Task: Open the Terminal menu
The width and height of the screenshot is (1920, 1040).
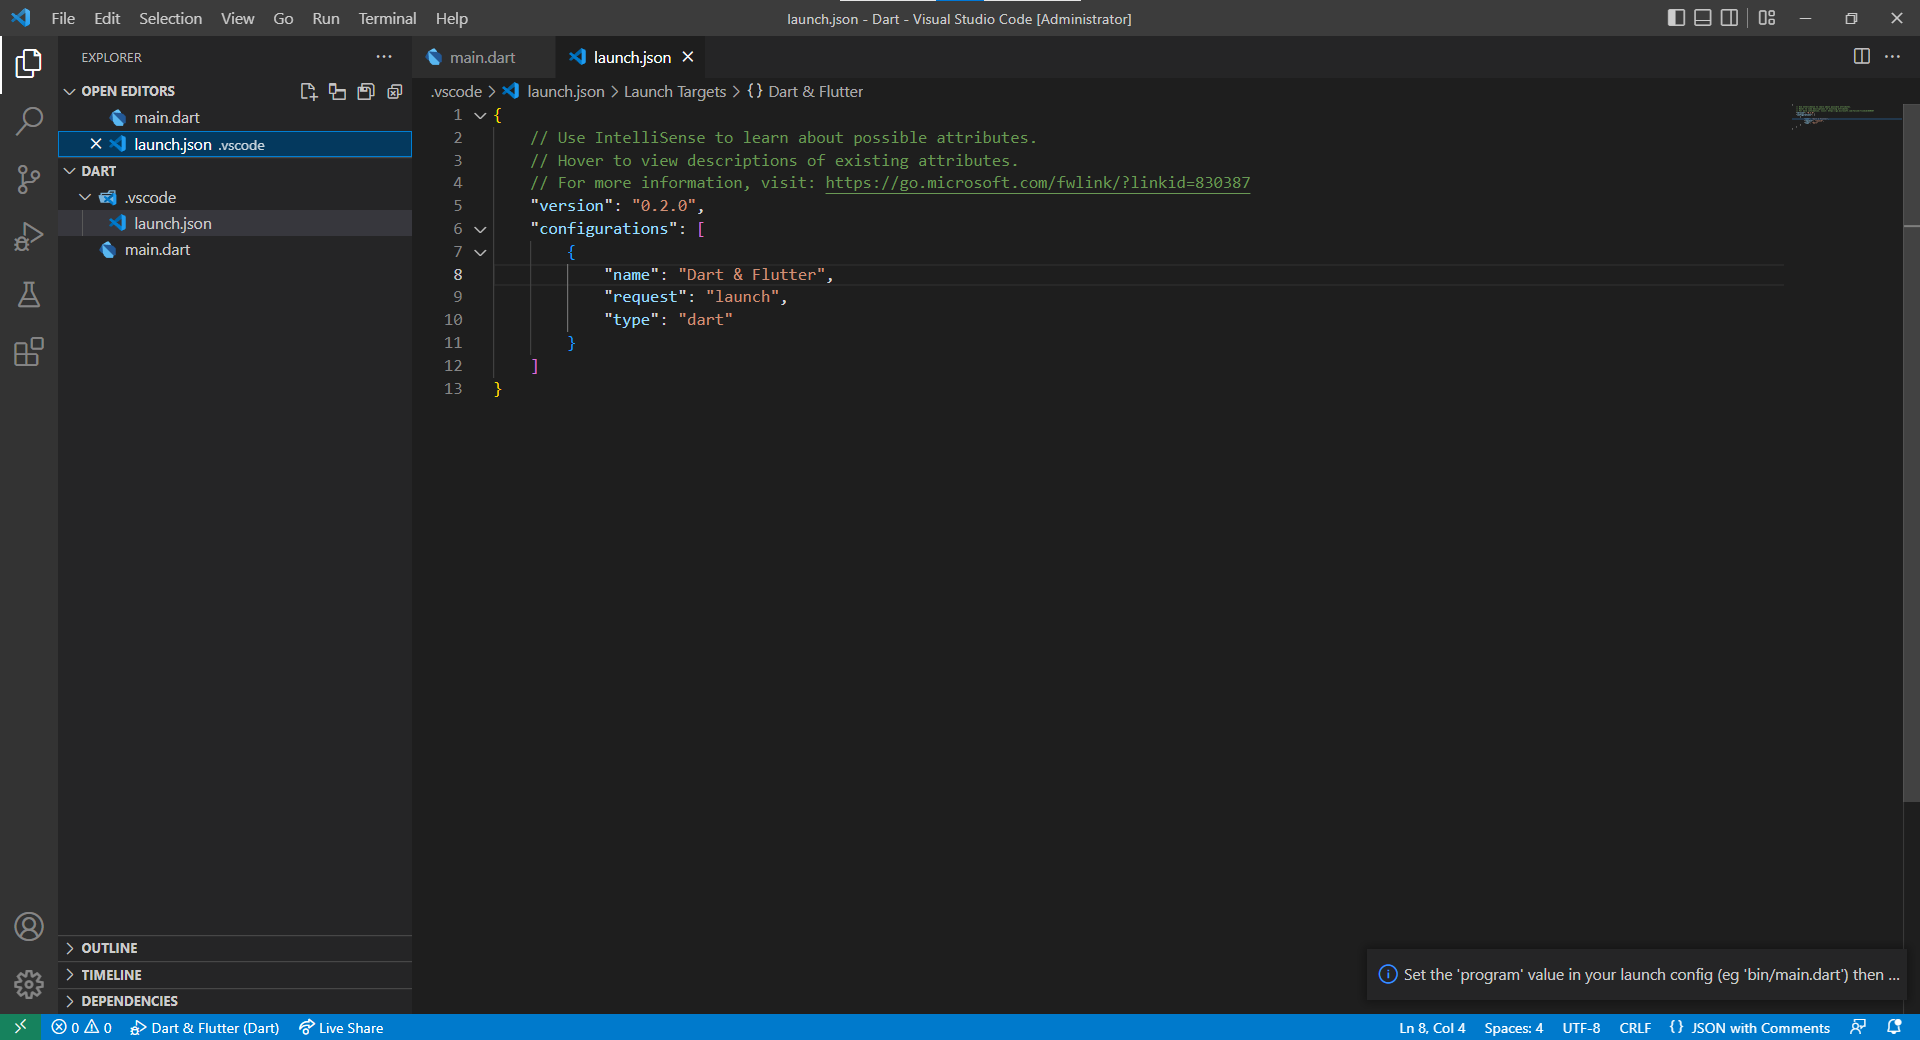Action: pyautogui.click(x=386, y=18)
